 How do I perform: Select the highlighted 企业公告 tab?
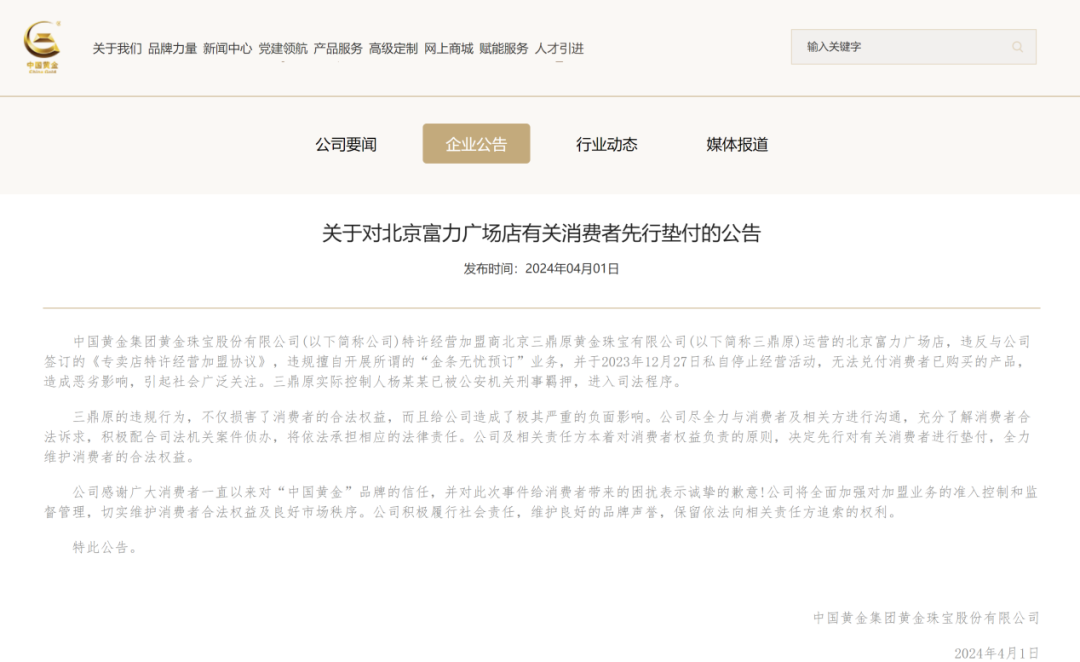point(476,143)
